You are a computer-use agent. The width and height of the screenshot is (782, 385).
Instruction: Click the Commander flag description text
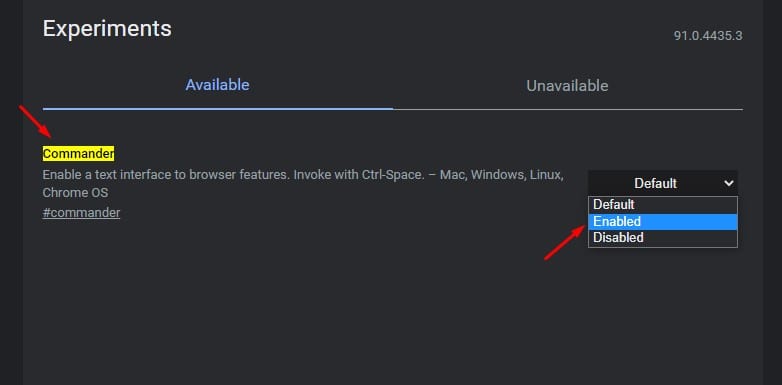[303, 184]
